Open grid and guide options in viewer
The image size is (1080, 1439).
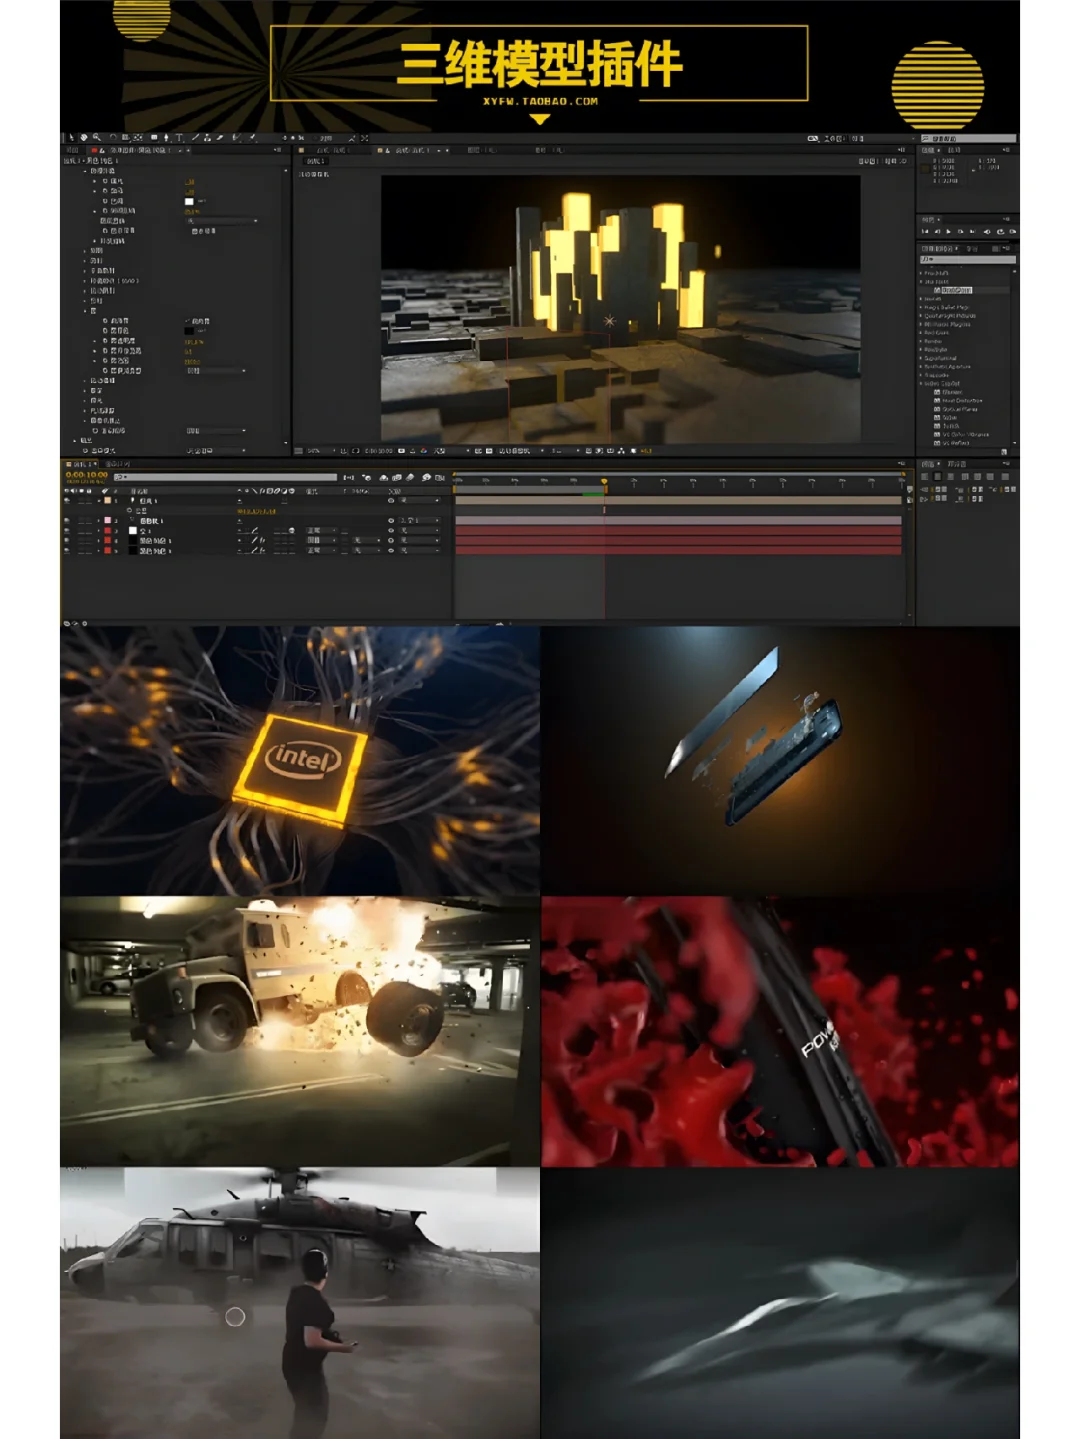pos(343,451)
